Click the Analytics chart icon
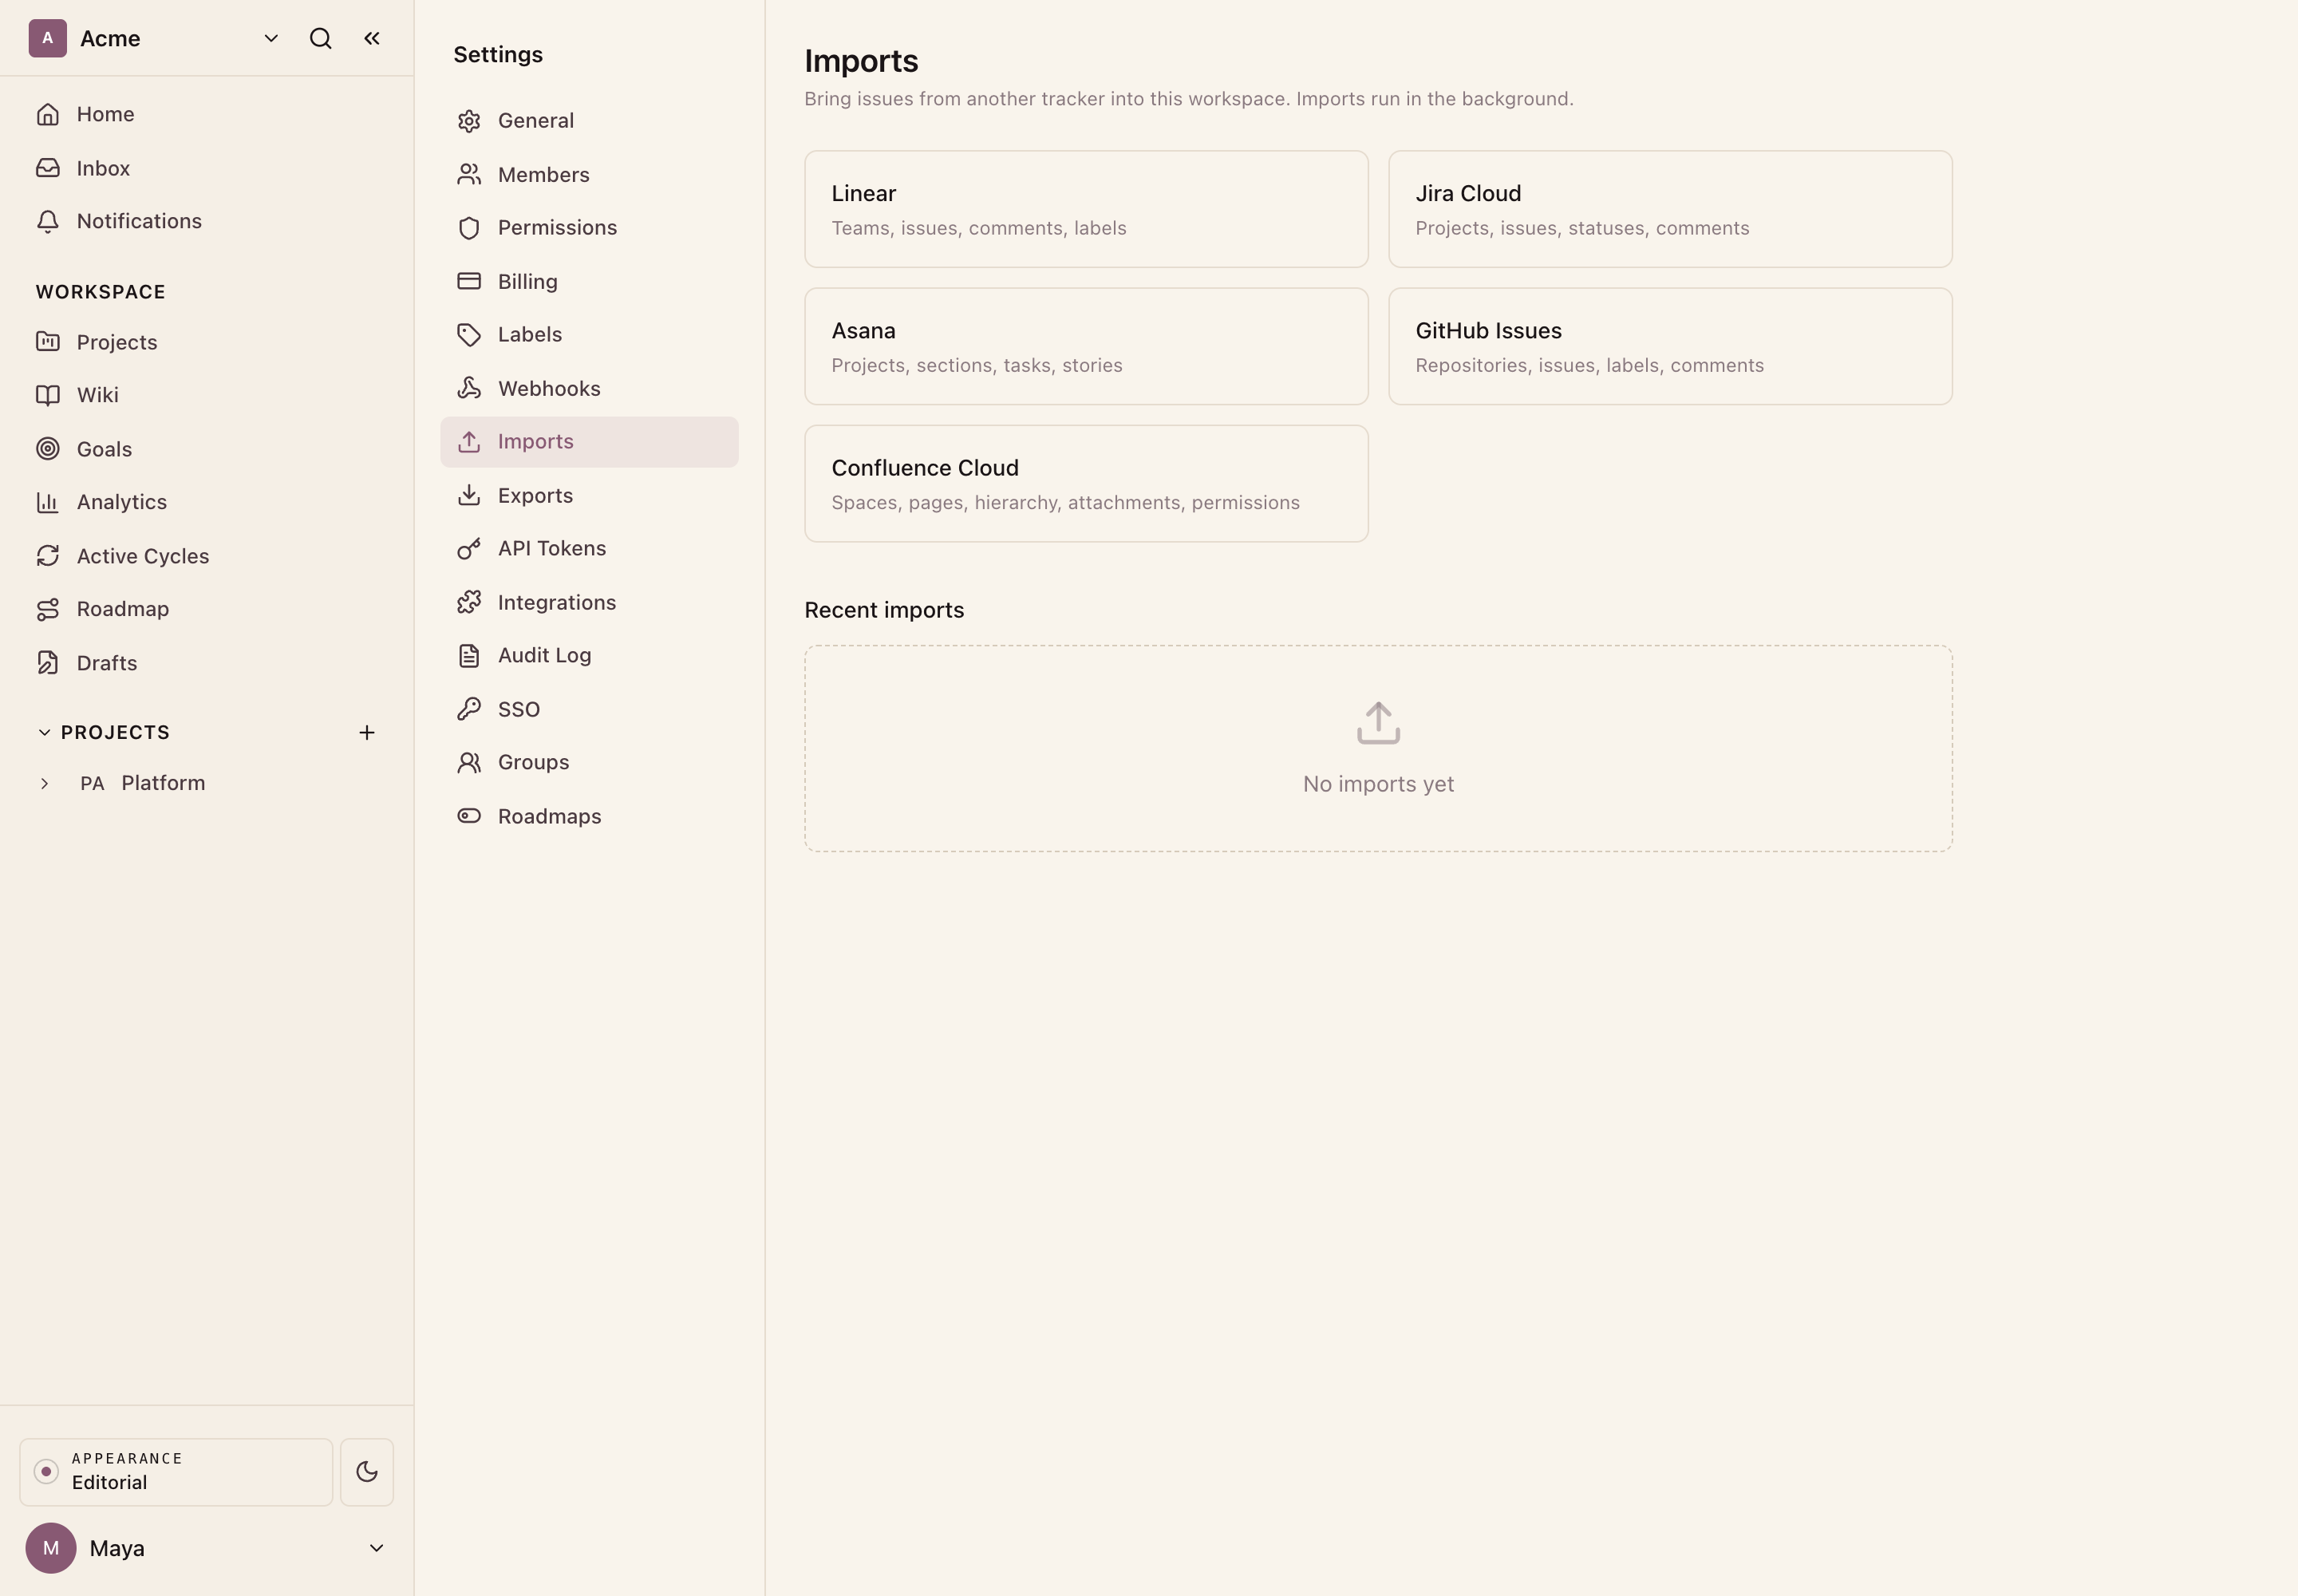The height and width of the screenshot is (1596, 2298). [x=48, y=502]
